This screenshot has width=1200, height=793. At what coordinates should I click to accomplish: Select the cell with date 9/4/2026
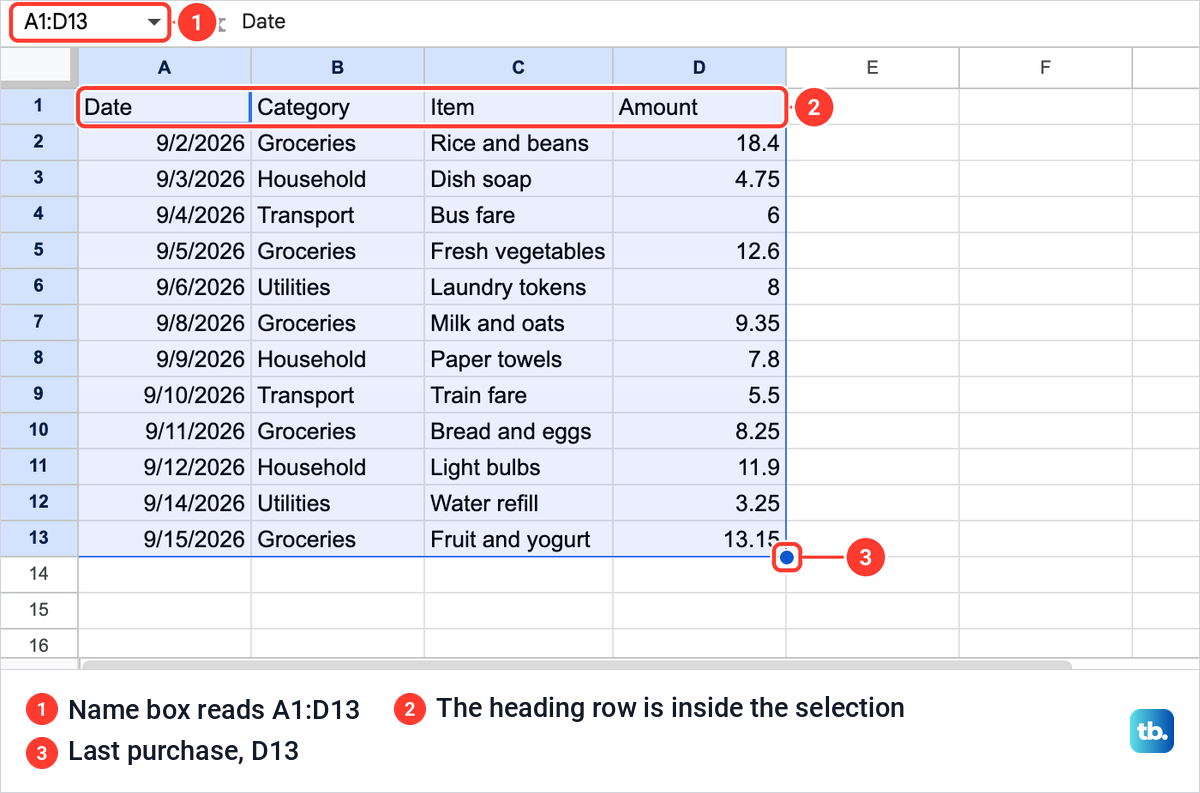pyautogui.click(x=165, y=215)
